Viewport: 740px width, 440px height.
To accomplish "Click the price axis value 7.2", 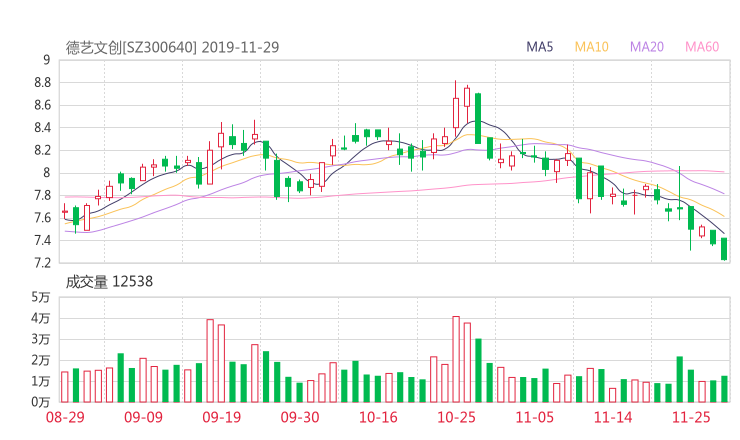I will point(42,262).
